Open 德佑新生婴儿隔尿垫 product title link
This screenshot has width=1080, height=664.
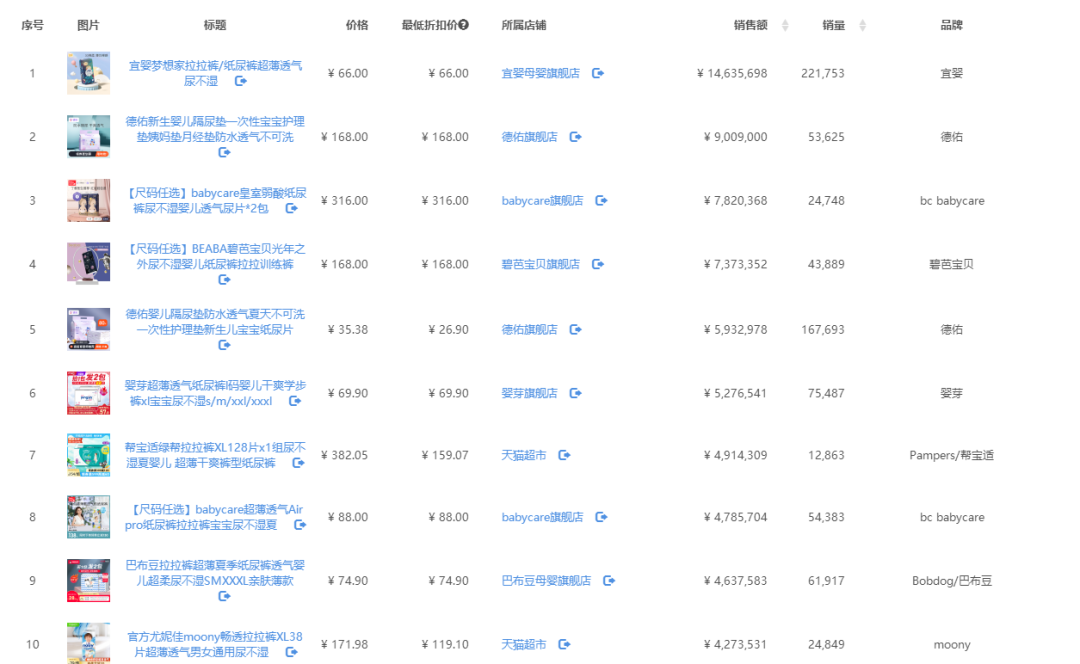(x=215, y=129)
